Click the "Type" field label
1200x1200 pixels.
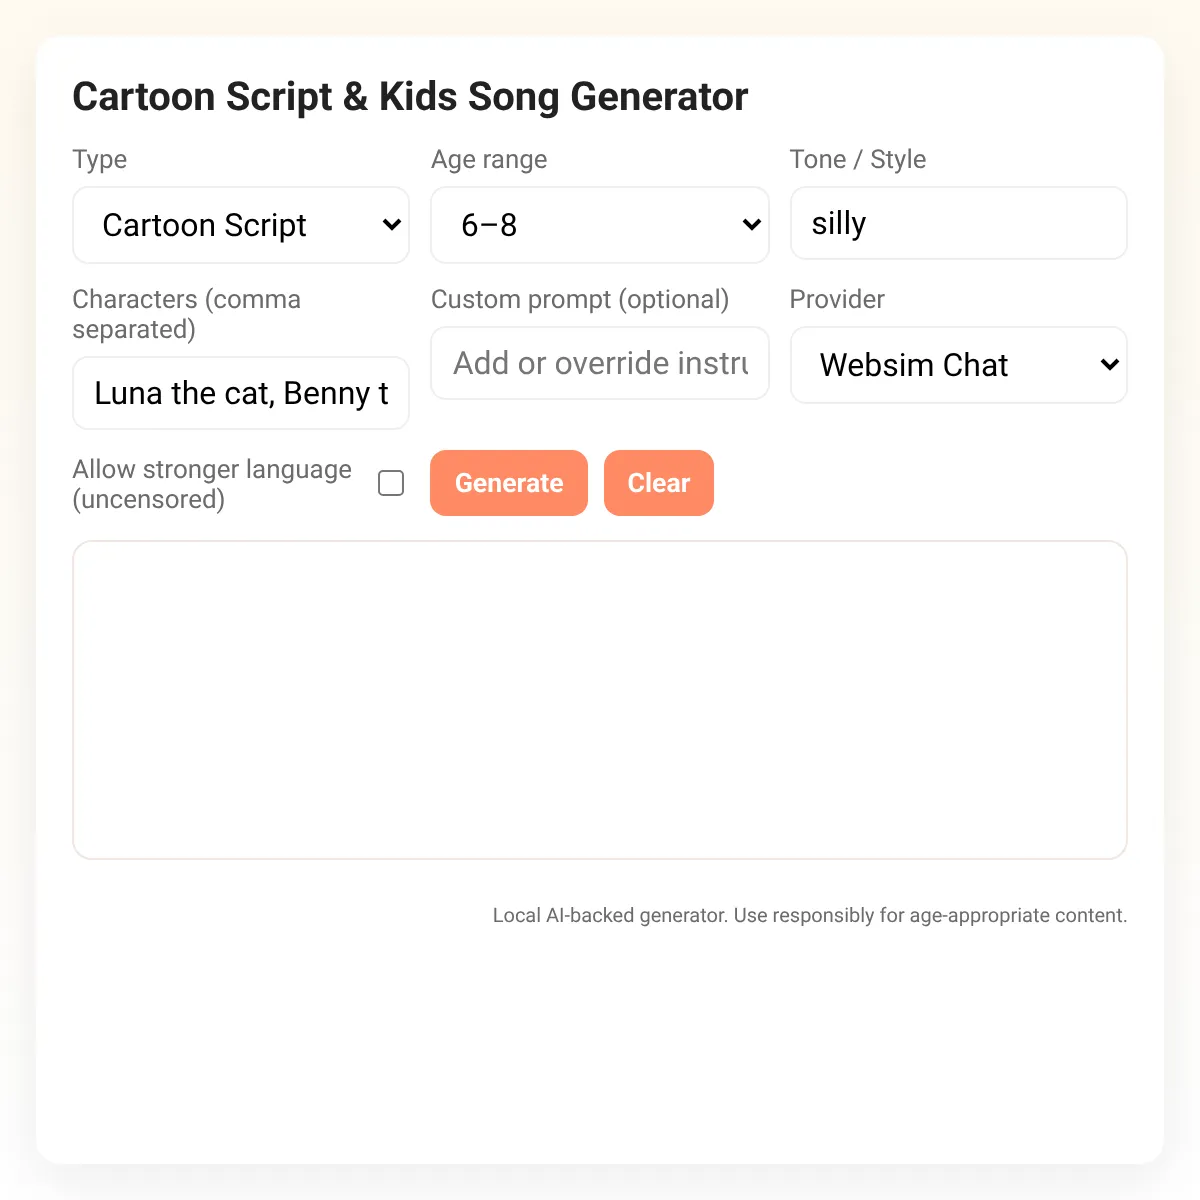coord(100,160)
